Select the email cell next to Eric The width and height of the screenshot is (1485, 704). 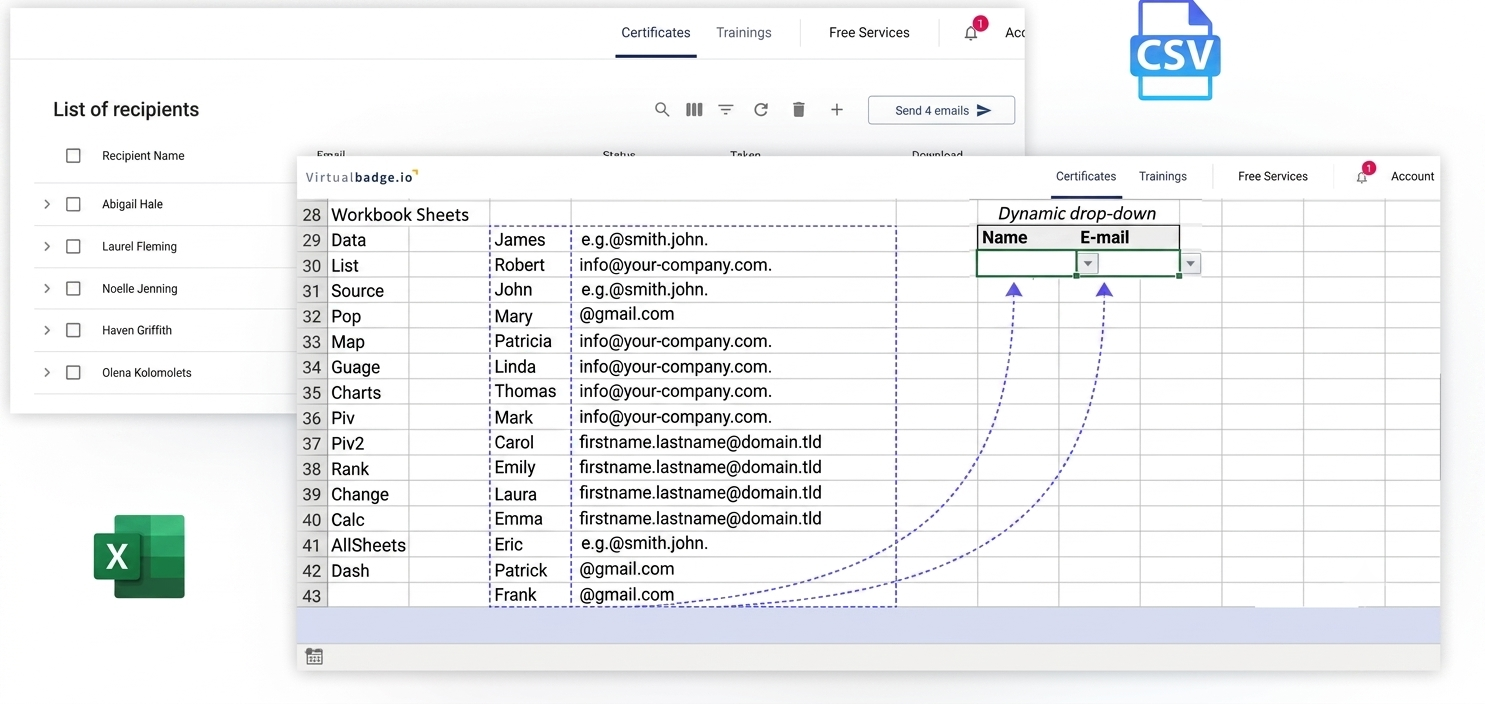[x=733, y=544]
